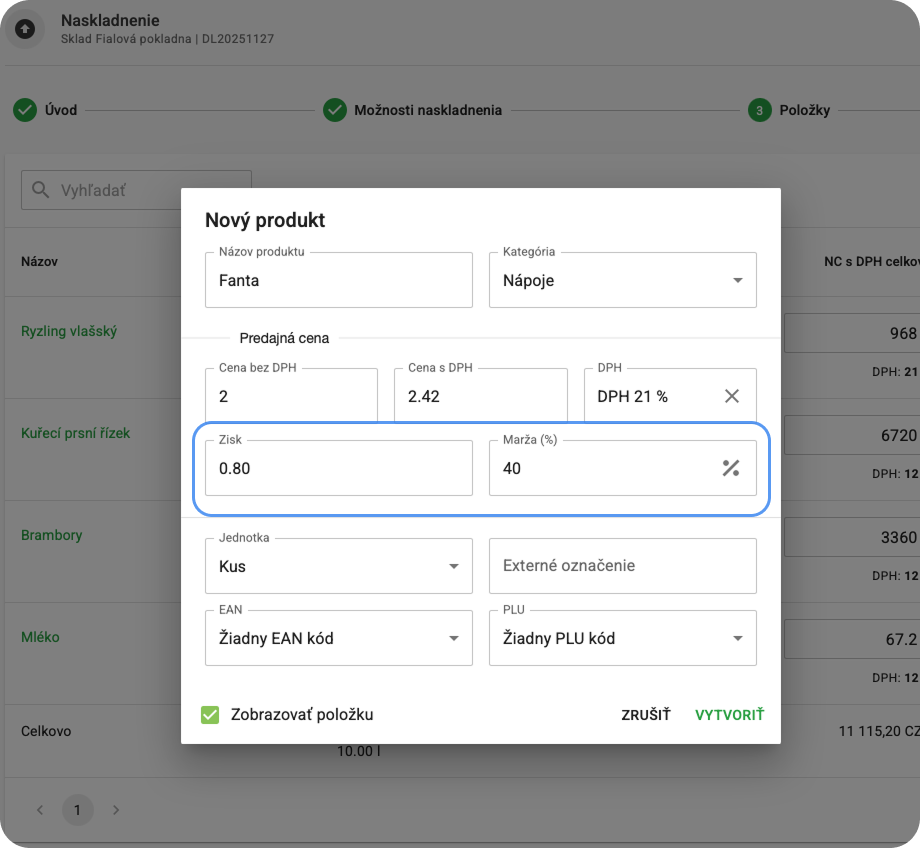This screenshot has height=848, width=920.
Task: Go to next page arrow
Action: point(115,810)
